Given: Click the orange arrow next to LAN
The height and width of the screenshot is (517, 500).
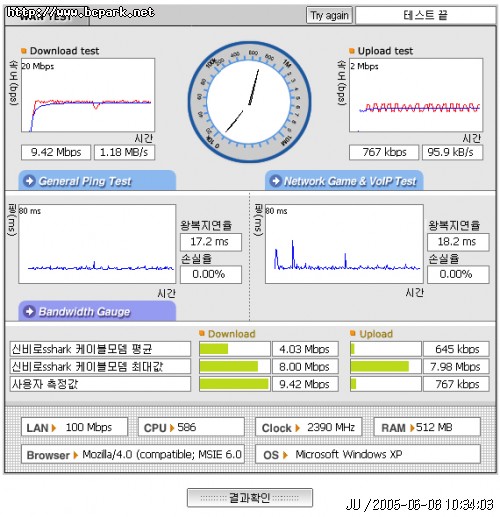Looking at the screenshot, I should (54, 428).
